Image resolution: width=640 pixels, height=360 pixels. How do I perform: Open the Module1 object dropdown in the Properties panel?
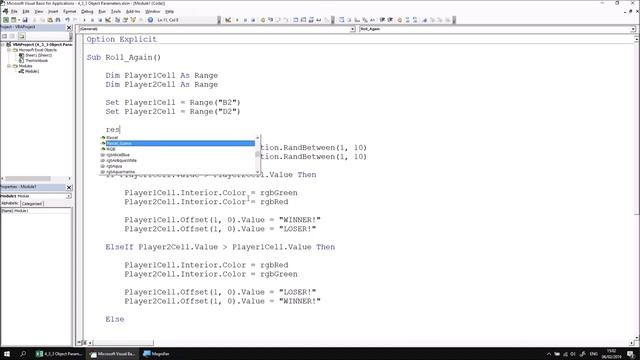tap(69, 196)
